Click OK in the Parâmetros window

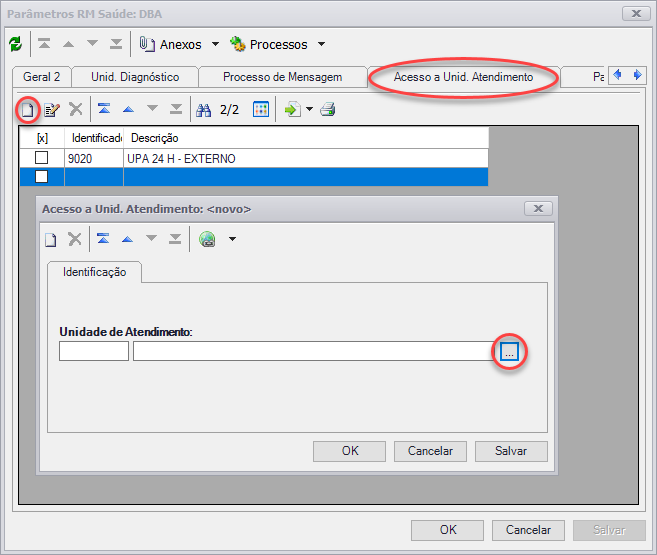pyautogui.click(x=447, y=530)
